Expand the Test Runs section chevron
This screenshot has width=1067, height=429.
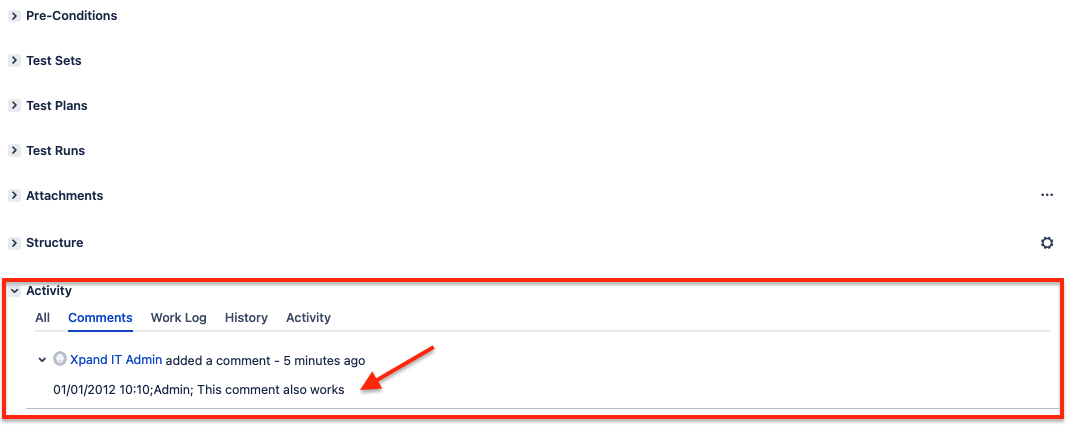[14, 150]
